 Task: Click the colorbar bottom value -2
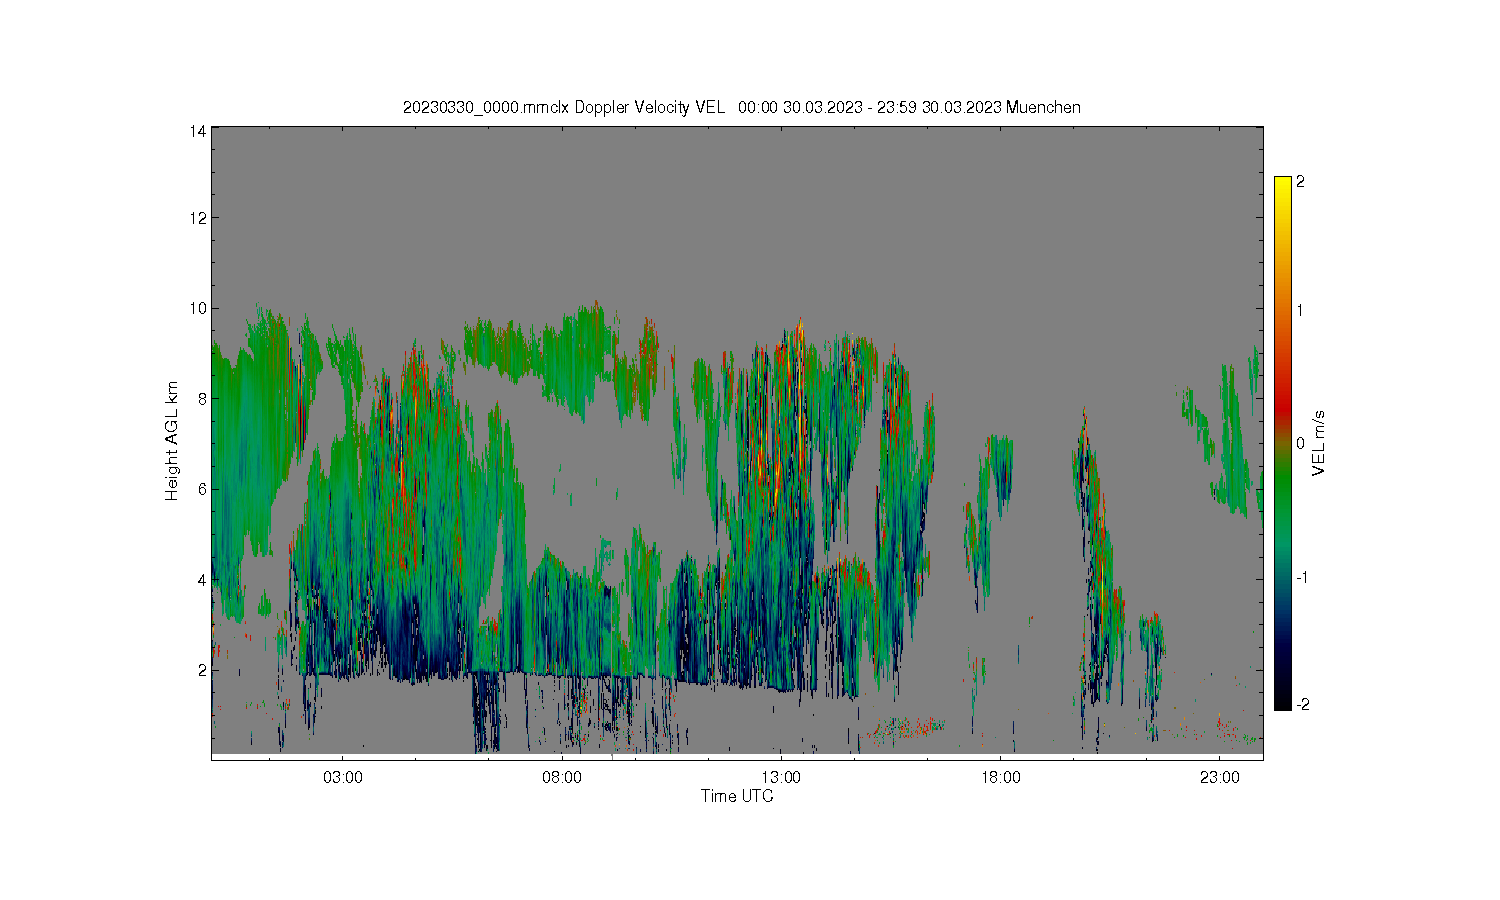click(x=1302, y=705)
